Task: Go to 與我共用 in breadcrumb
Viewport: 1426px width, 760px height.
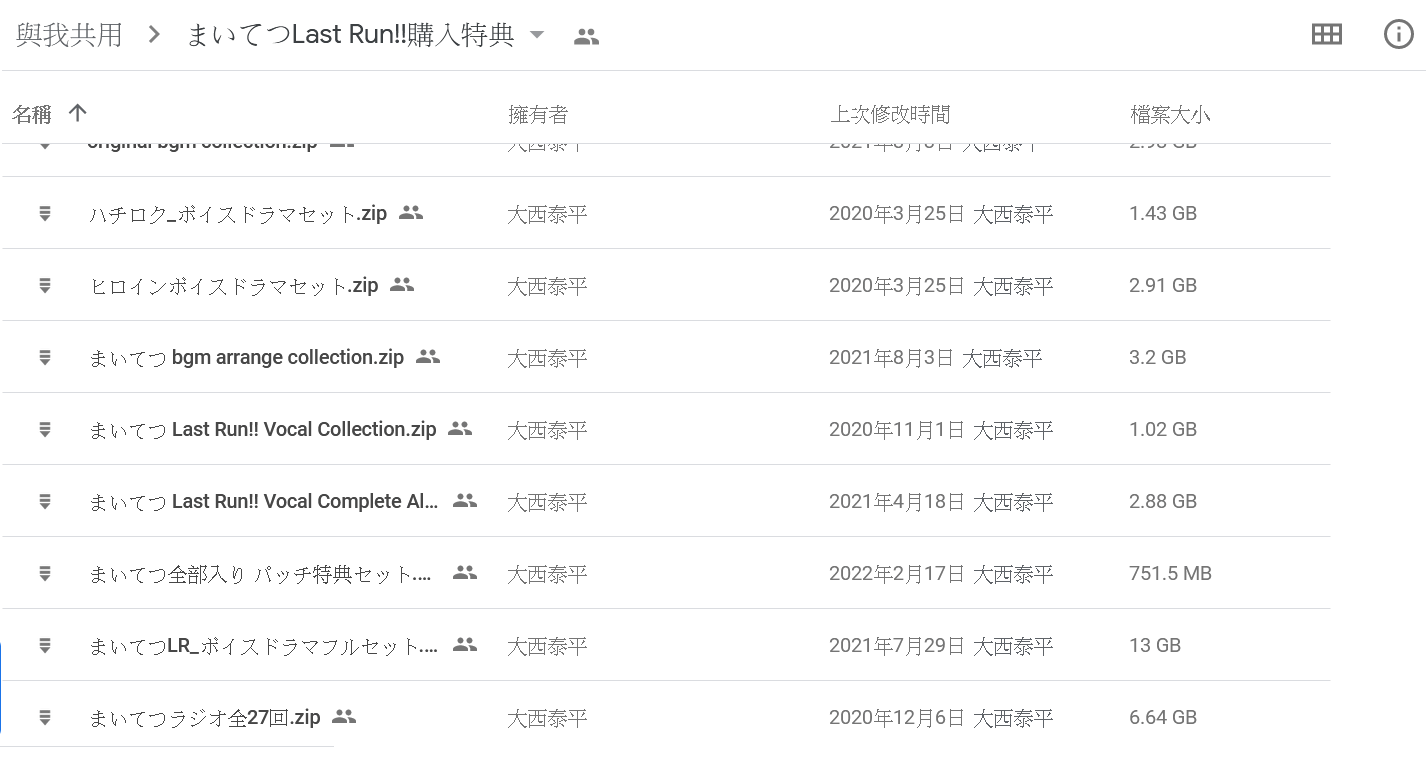Action: [69, 35]
